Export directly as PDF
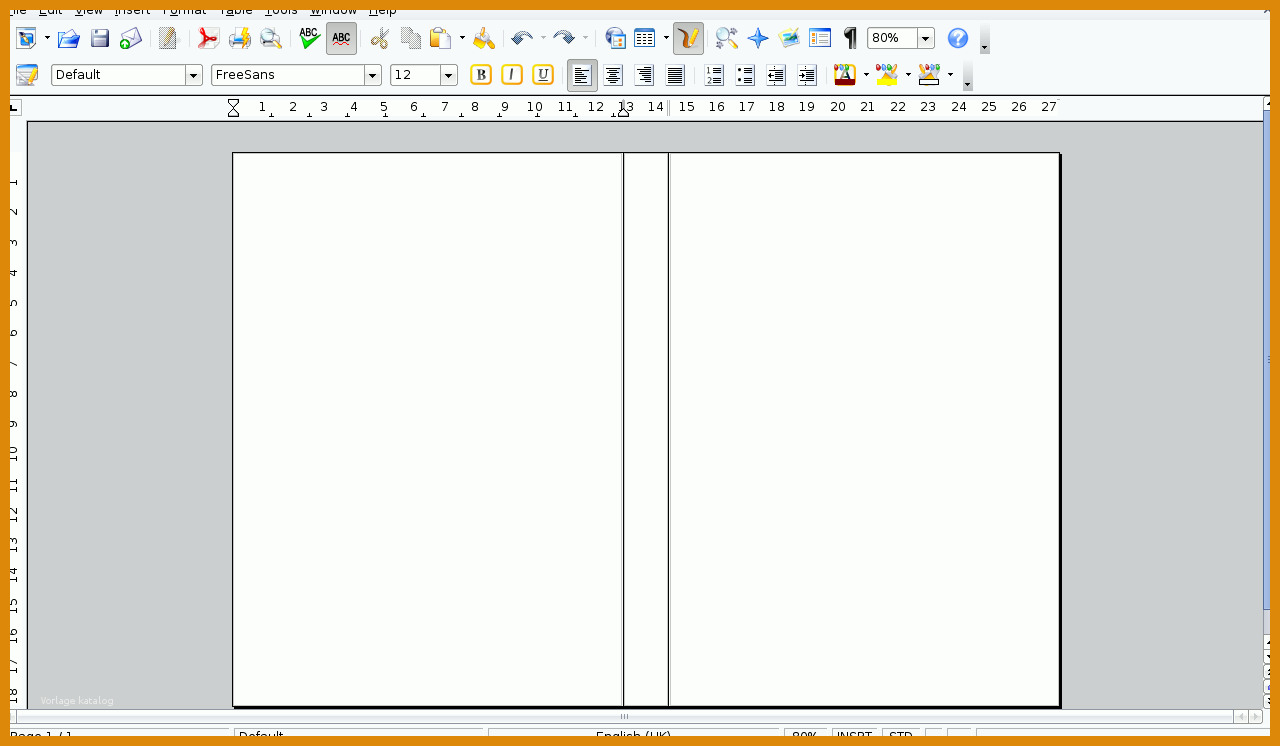The image size is (1280, 746). coord(208,38)
